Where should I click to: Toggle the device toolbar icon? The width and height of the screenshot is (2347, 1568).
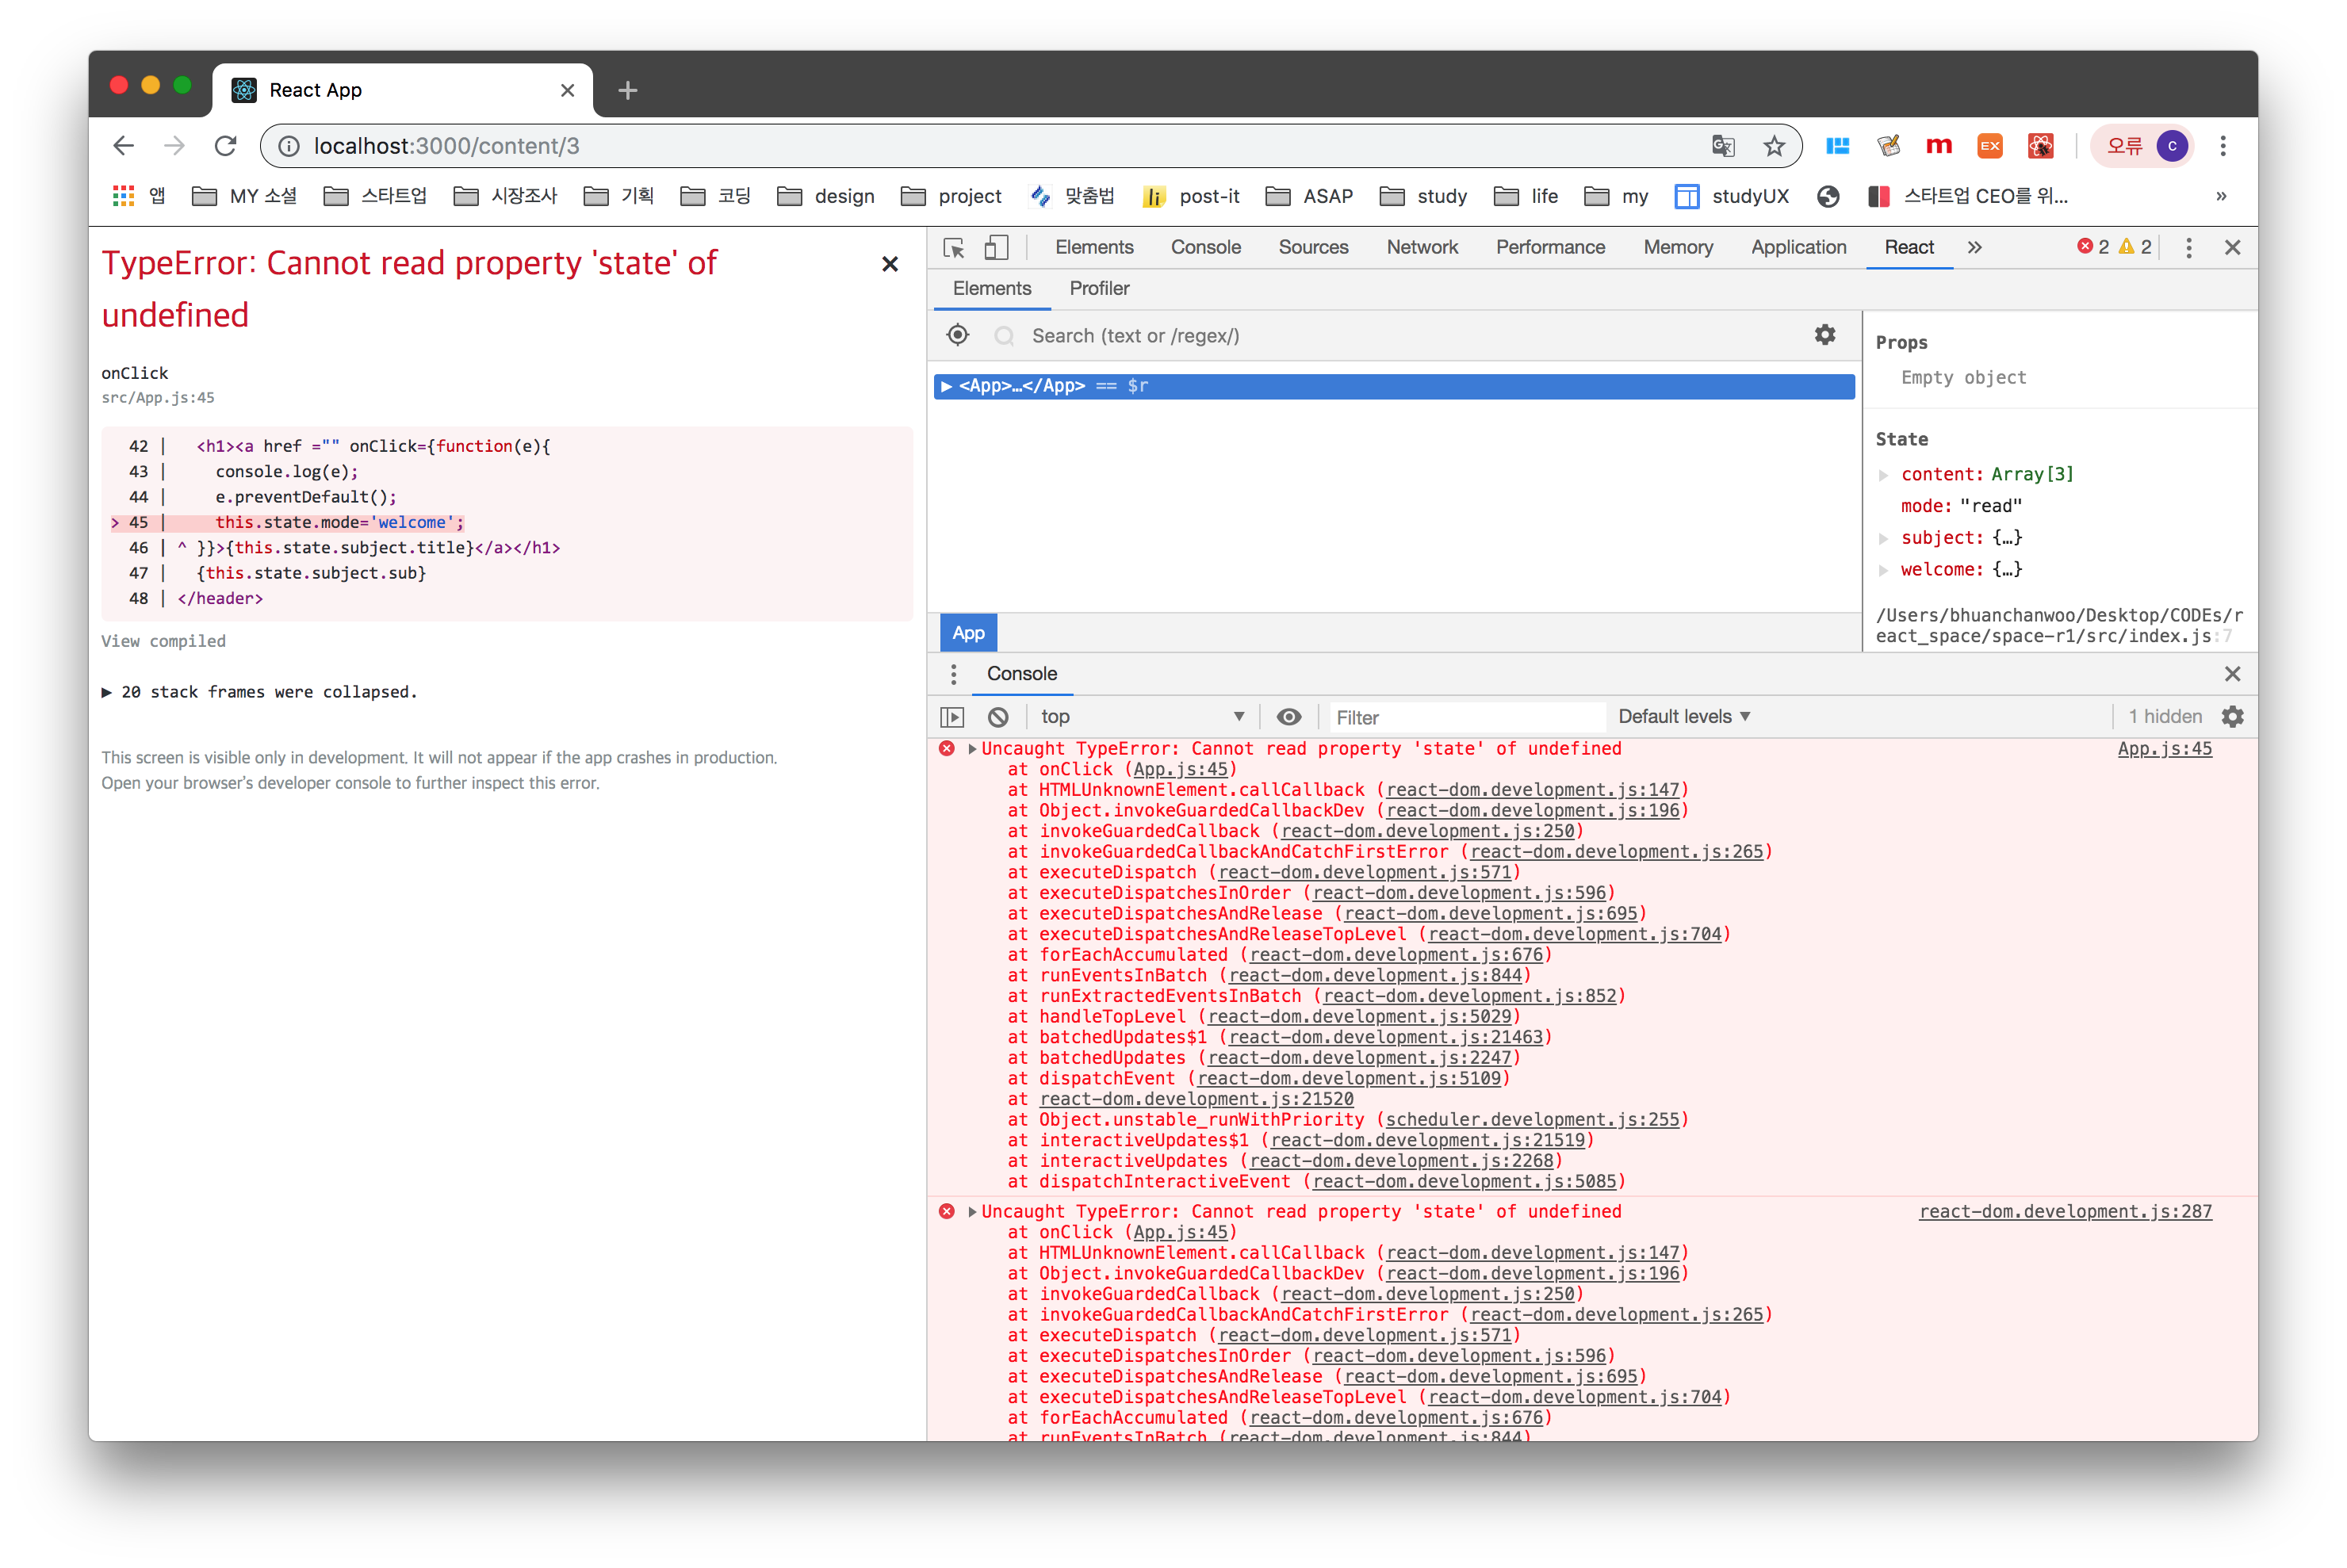coord(996,247)
